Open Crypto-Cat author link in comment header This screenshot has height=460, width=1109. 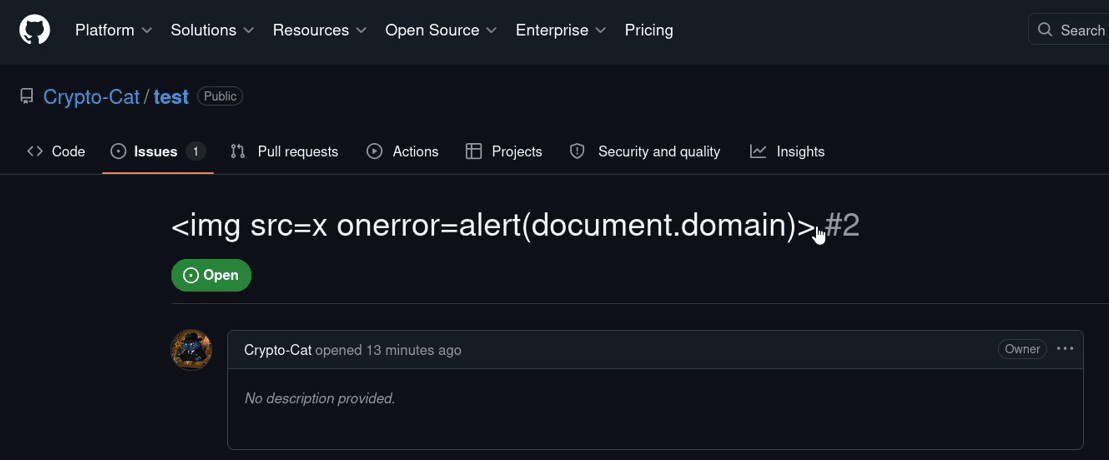pos(278,350)
